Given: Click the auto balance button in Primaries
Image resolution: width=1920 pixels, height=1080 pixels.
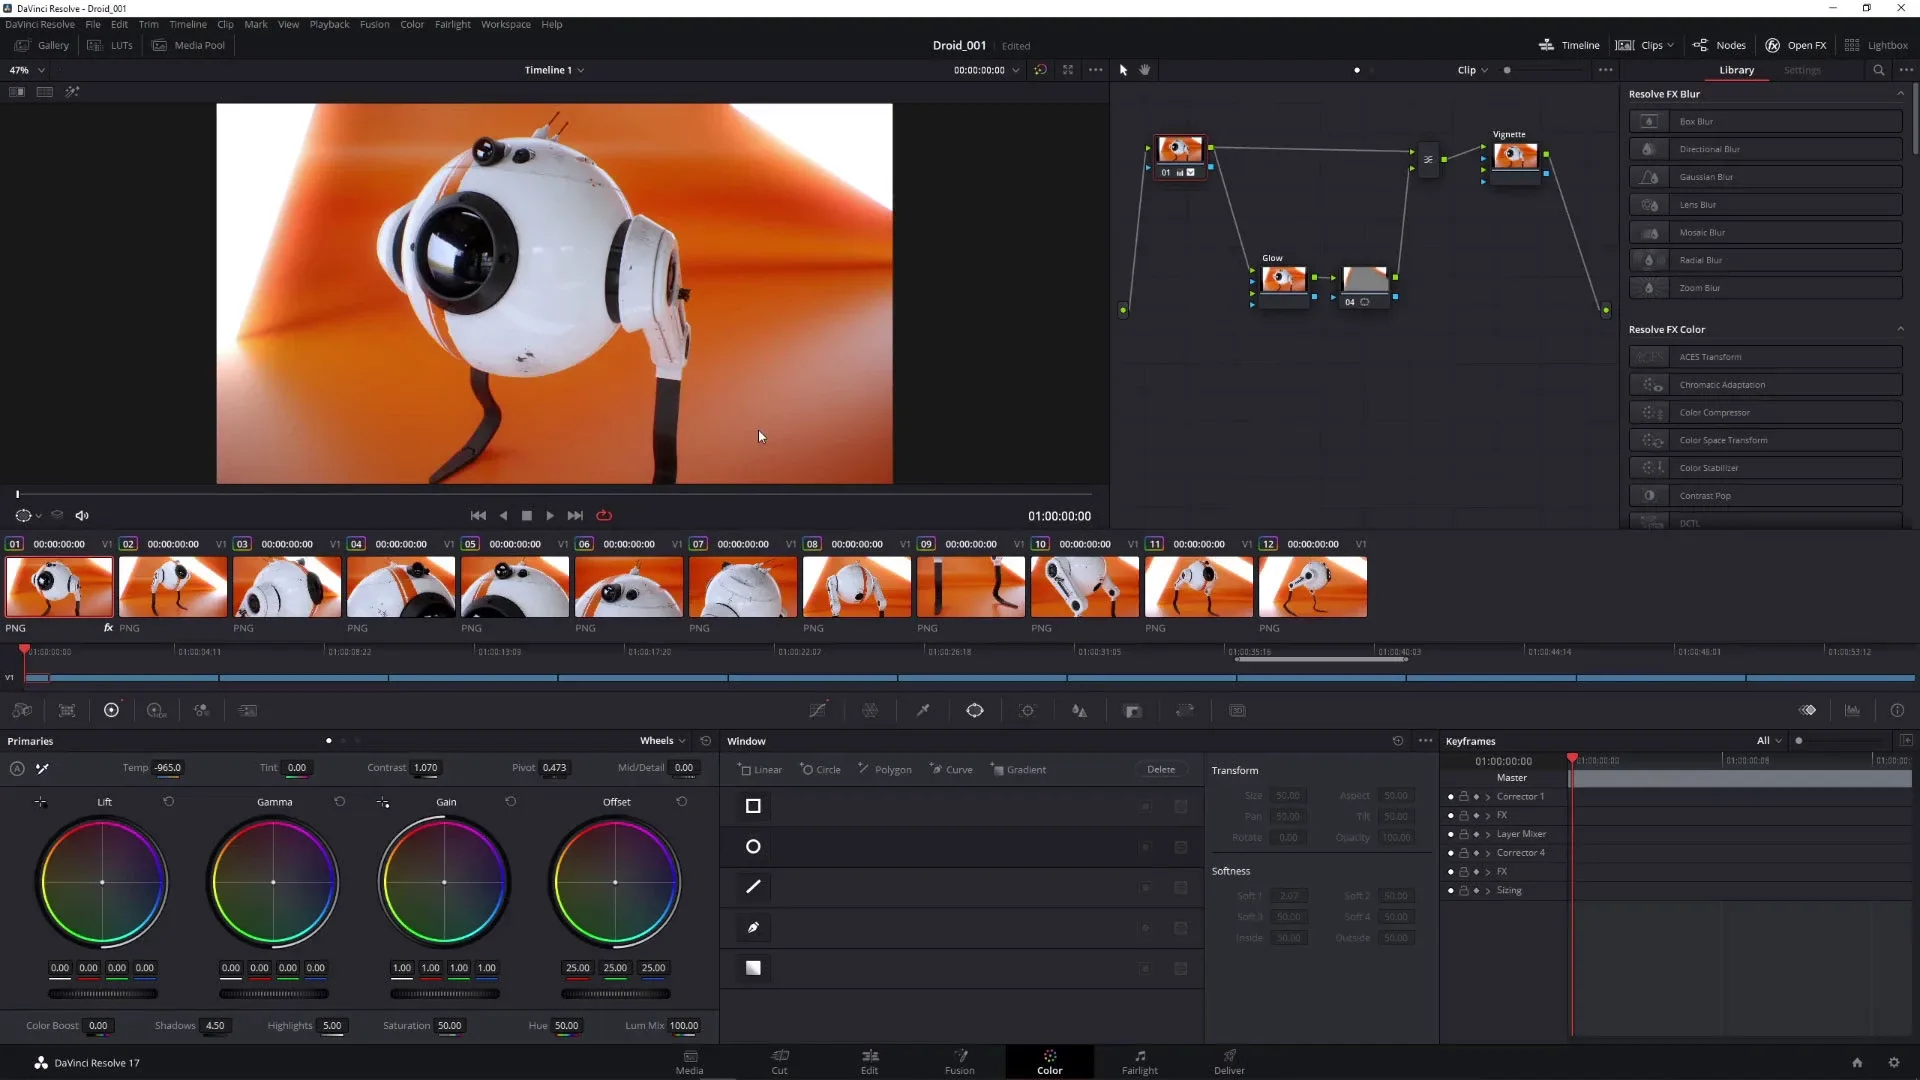Looking at the screenshot, I should click(17, 768).
